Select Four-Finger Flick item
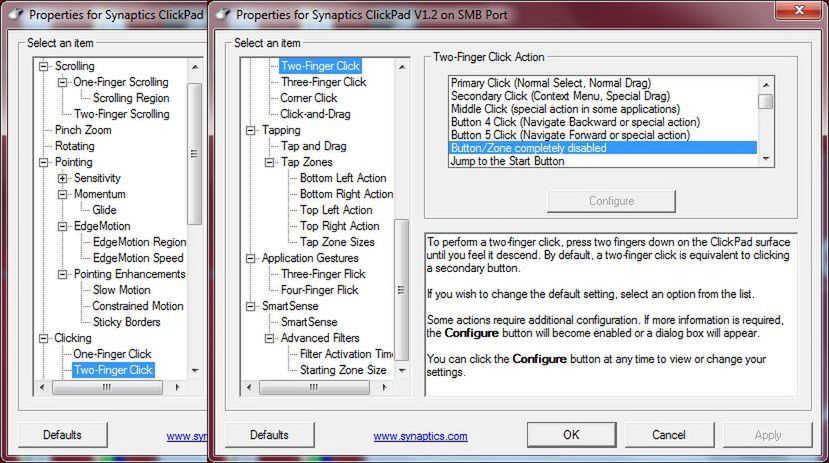The width and height of the screenshot is (829, 463). tap(319, 290)
